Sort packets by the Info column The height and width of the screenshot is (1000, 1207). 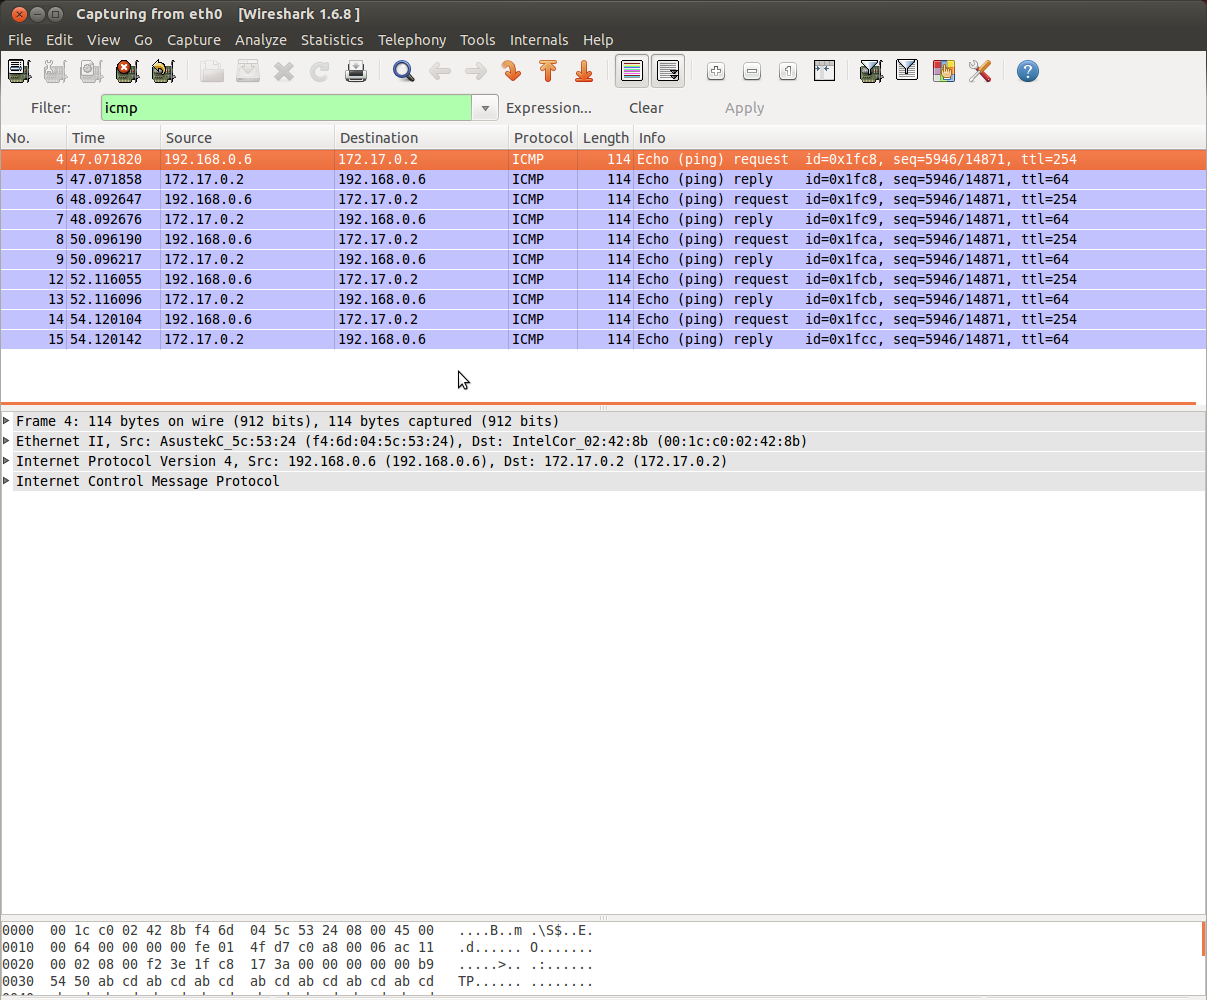[920, 138]
